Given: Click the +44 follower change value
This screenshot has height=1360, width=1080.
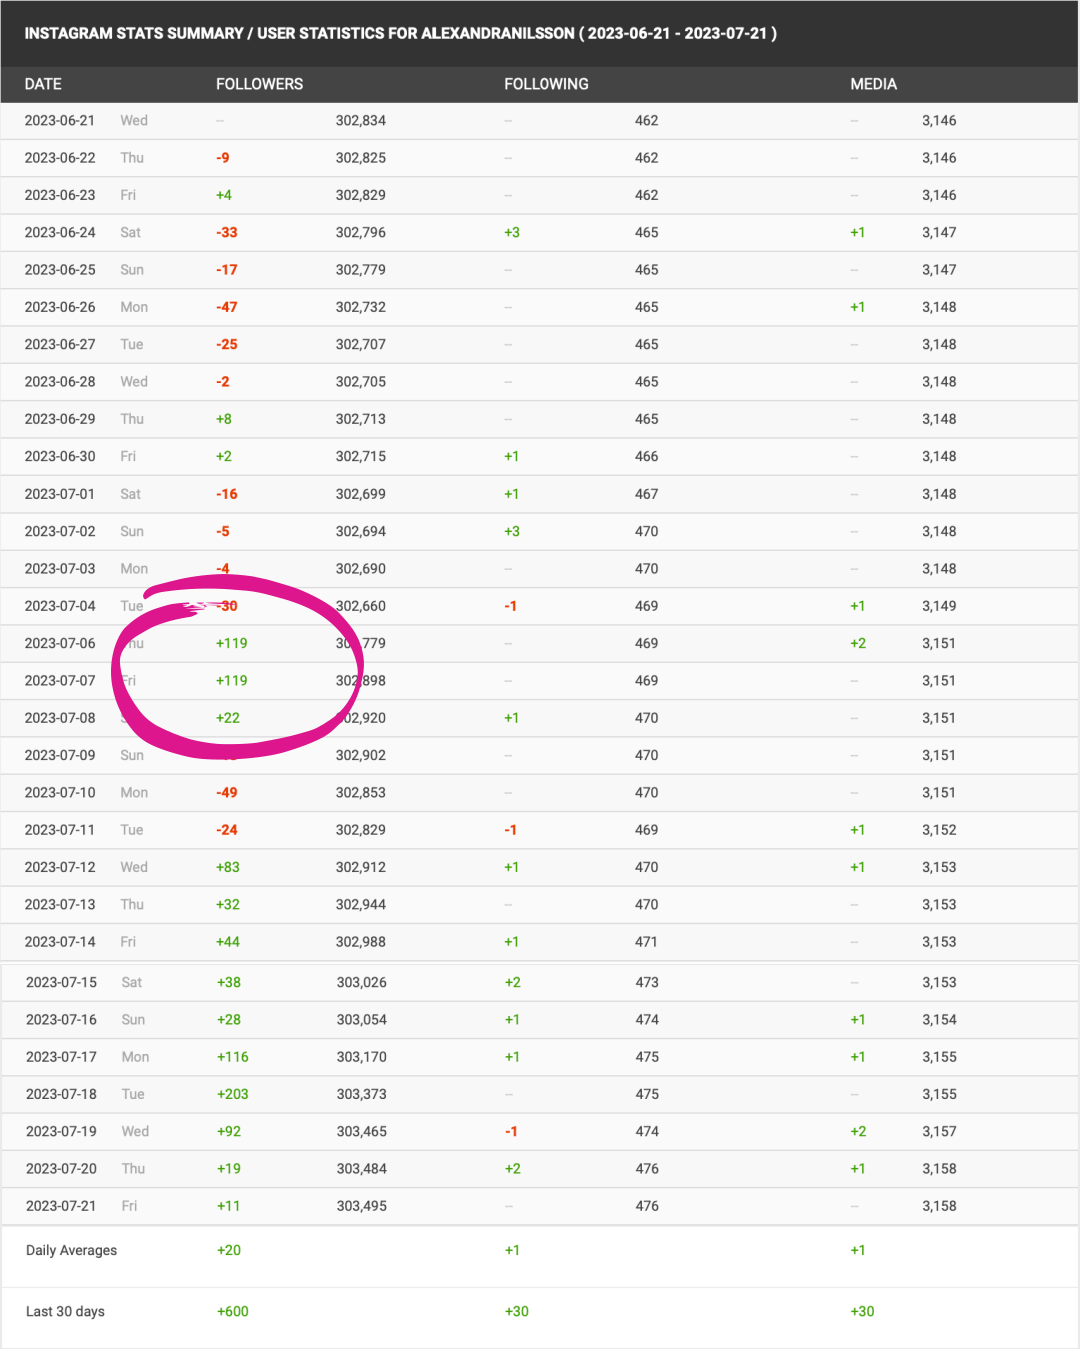Looking at the screenshot, I should [x=228, y=942].
